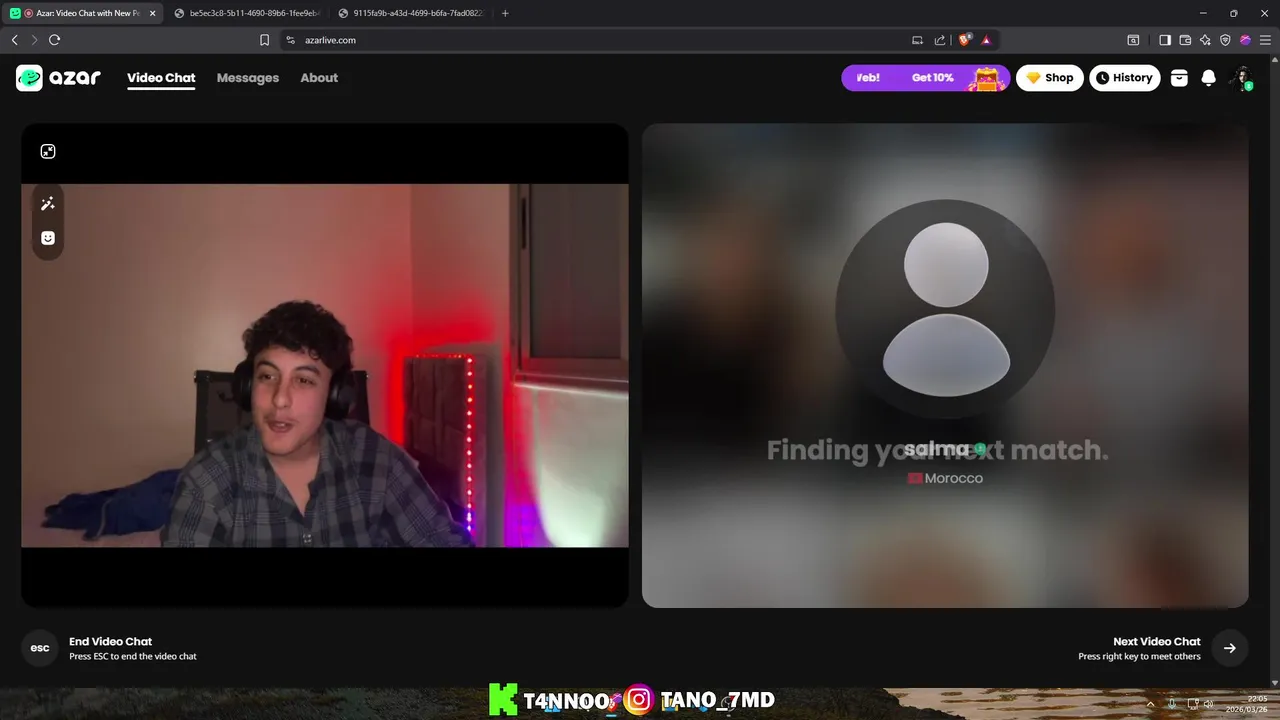Click the local webcam video feed
This screenshot has width=1280, height=720.
(325, 365)
